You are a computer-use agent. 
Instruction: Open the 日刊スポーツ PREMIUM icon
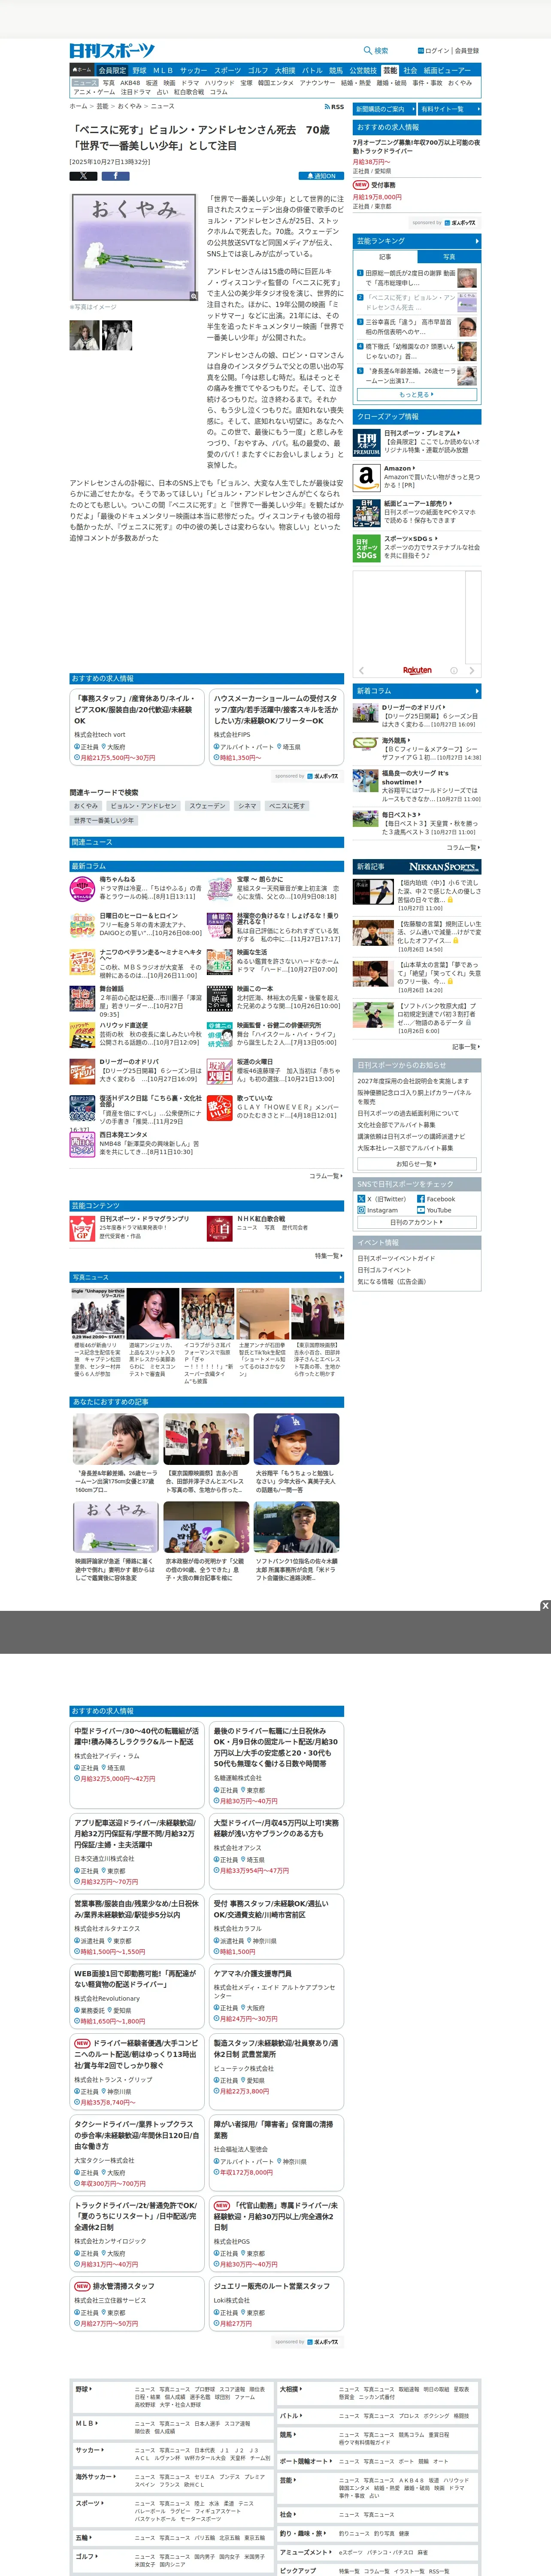point(366,443)
